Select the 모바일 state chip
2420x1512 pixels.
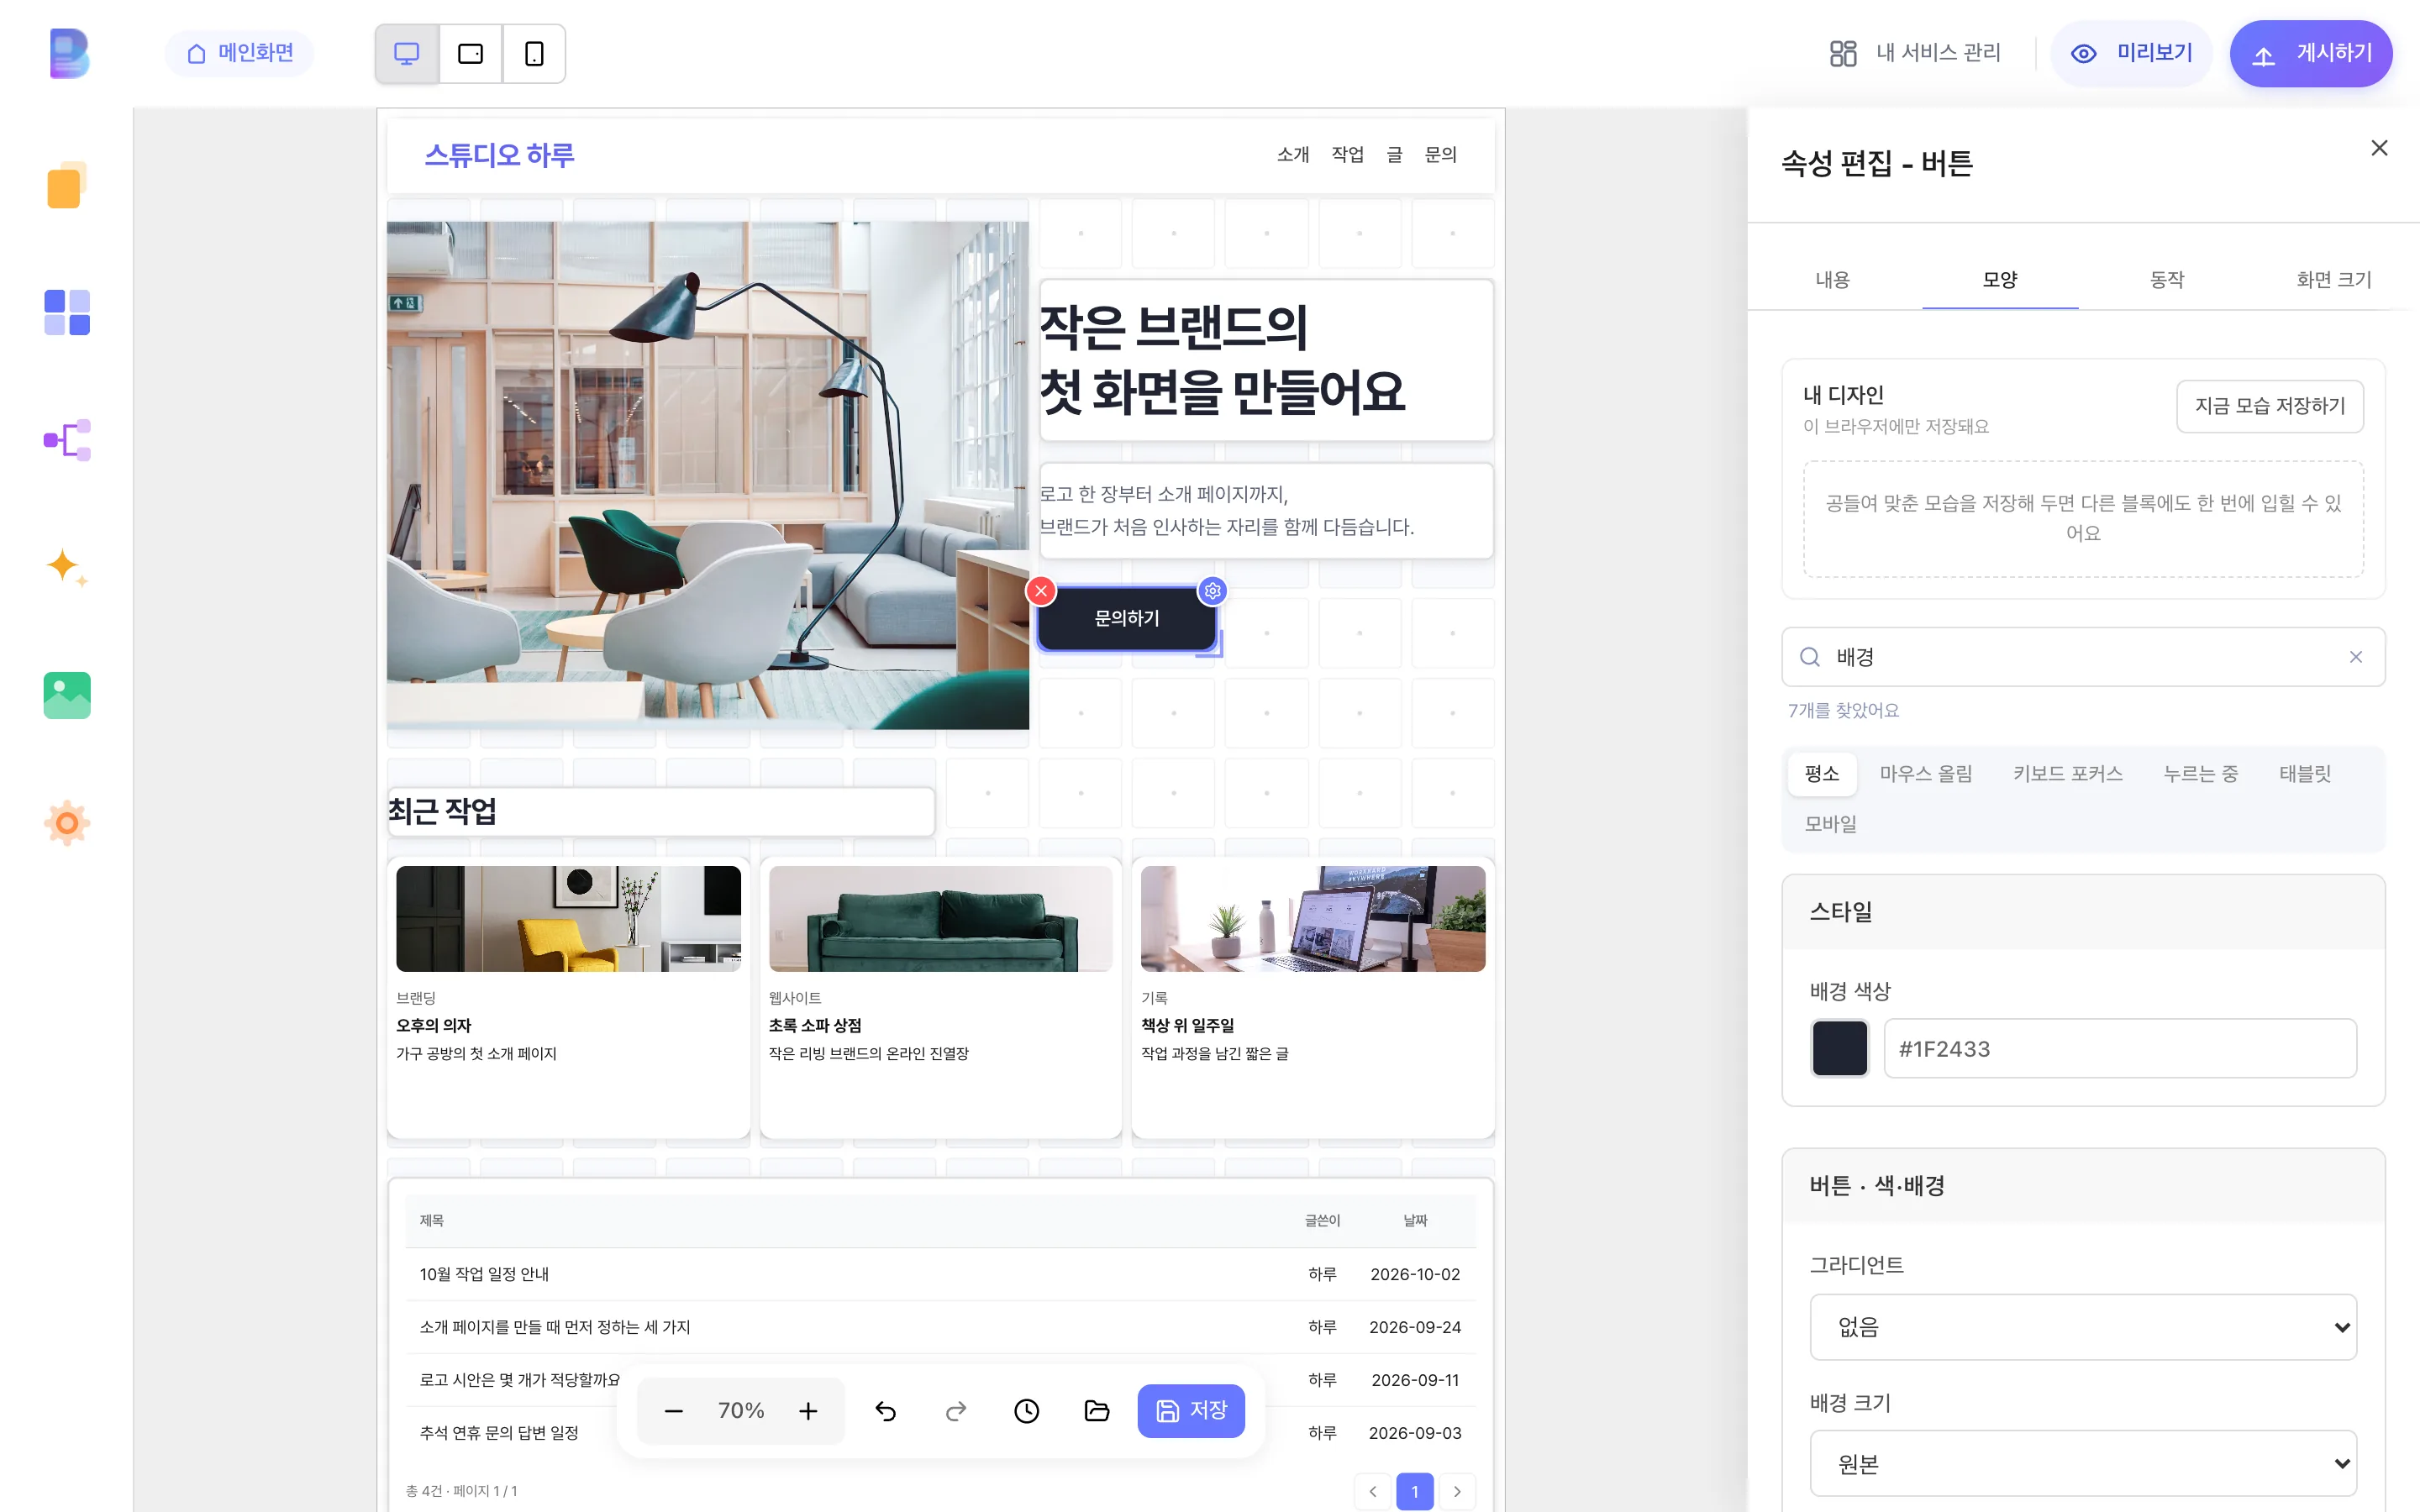1831,824
